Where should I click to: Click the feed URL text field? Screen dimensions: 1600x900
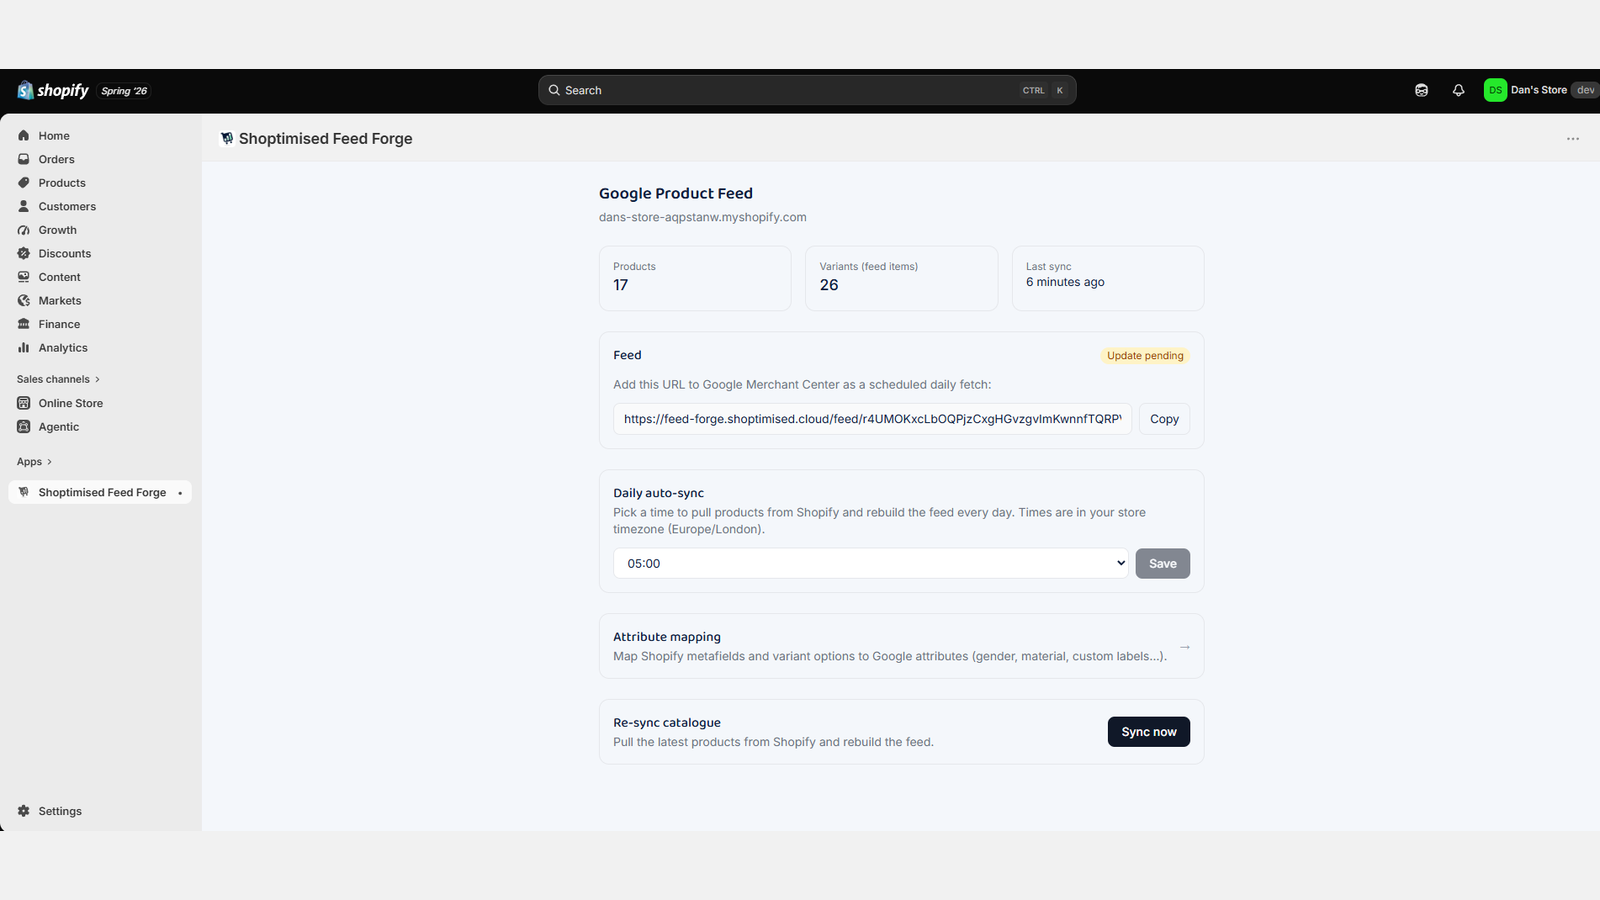coord(872,419)
